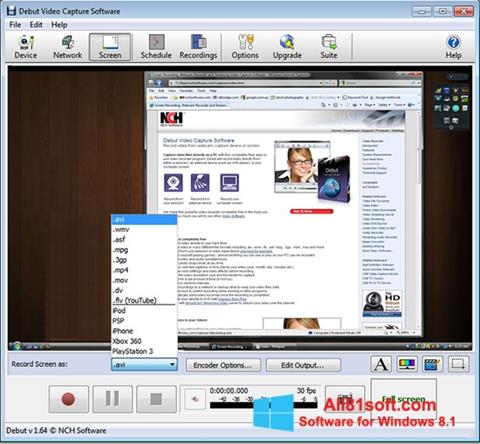This screenshot has width=480, height=444.
Task: Click the Upgrade toolbar icon
Action: point(287,47)
